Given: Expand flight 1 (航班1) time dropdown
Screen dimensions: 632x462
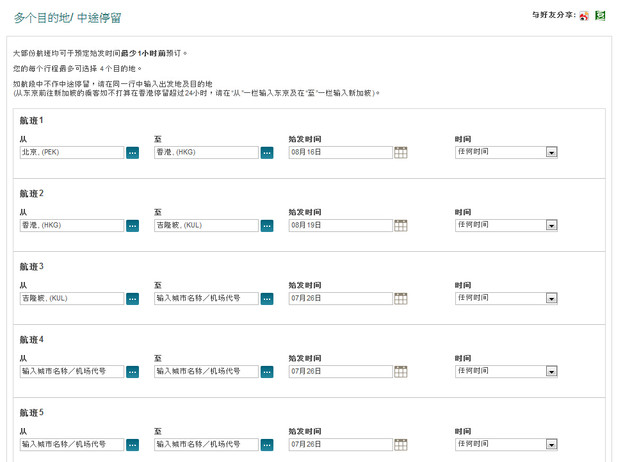Looking at the screenshot, I should pyautogui.click(x=551, y=153).
